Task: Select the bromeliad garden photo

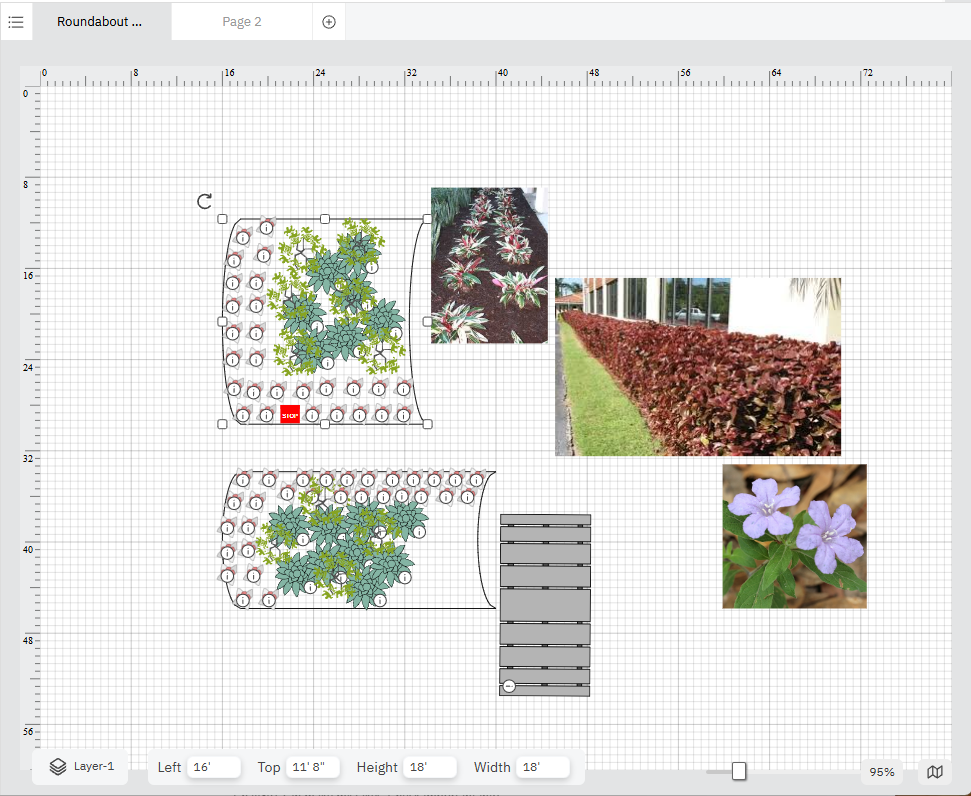Action: tap(488, 265)
